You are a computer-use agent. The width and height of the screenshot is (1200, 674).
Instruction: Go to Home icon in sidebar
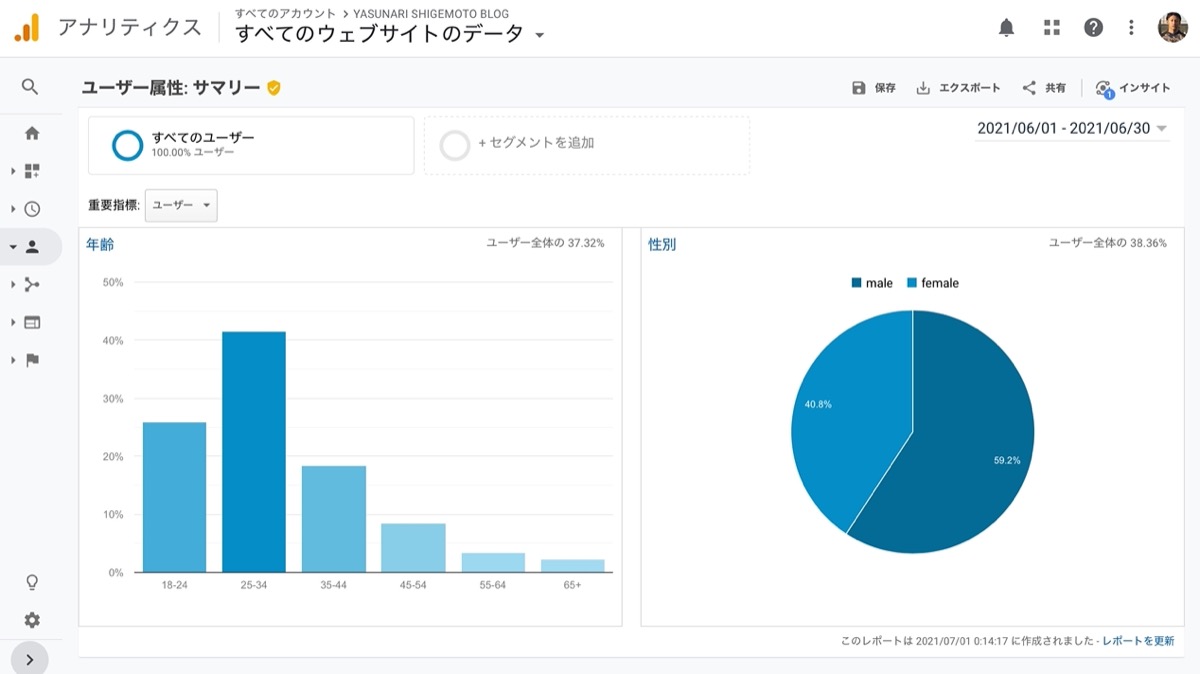pos(32,133)
